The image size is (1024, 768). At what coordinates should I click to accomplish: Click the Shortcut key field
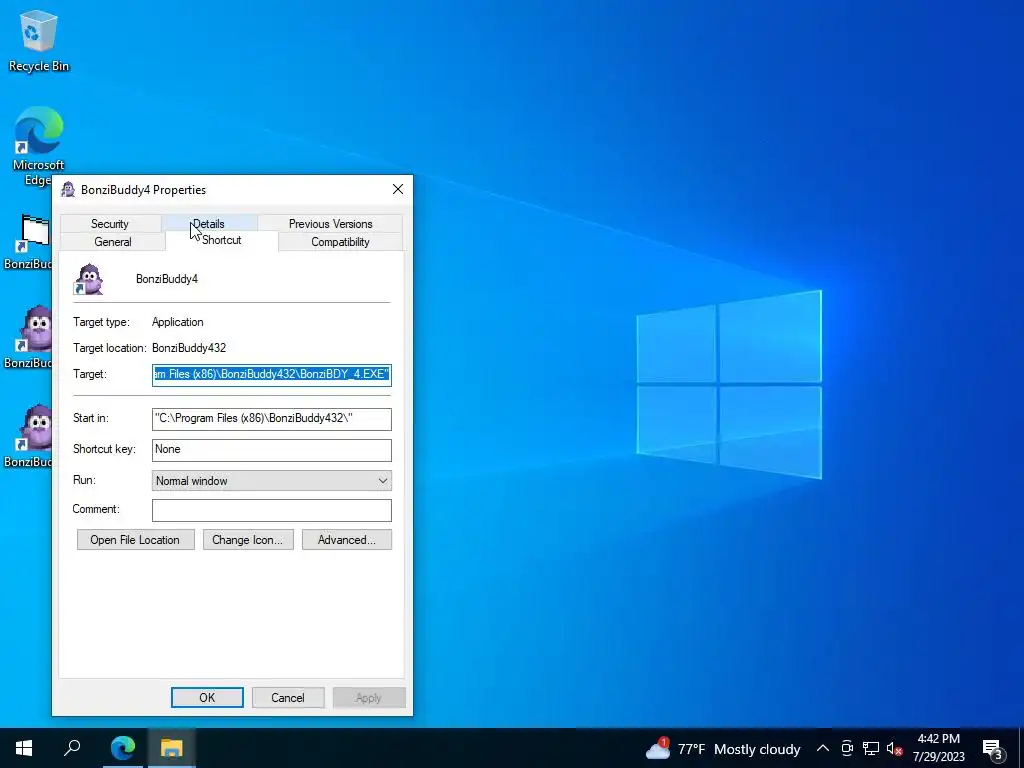tap(272, 450)
